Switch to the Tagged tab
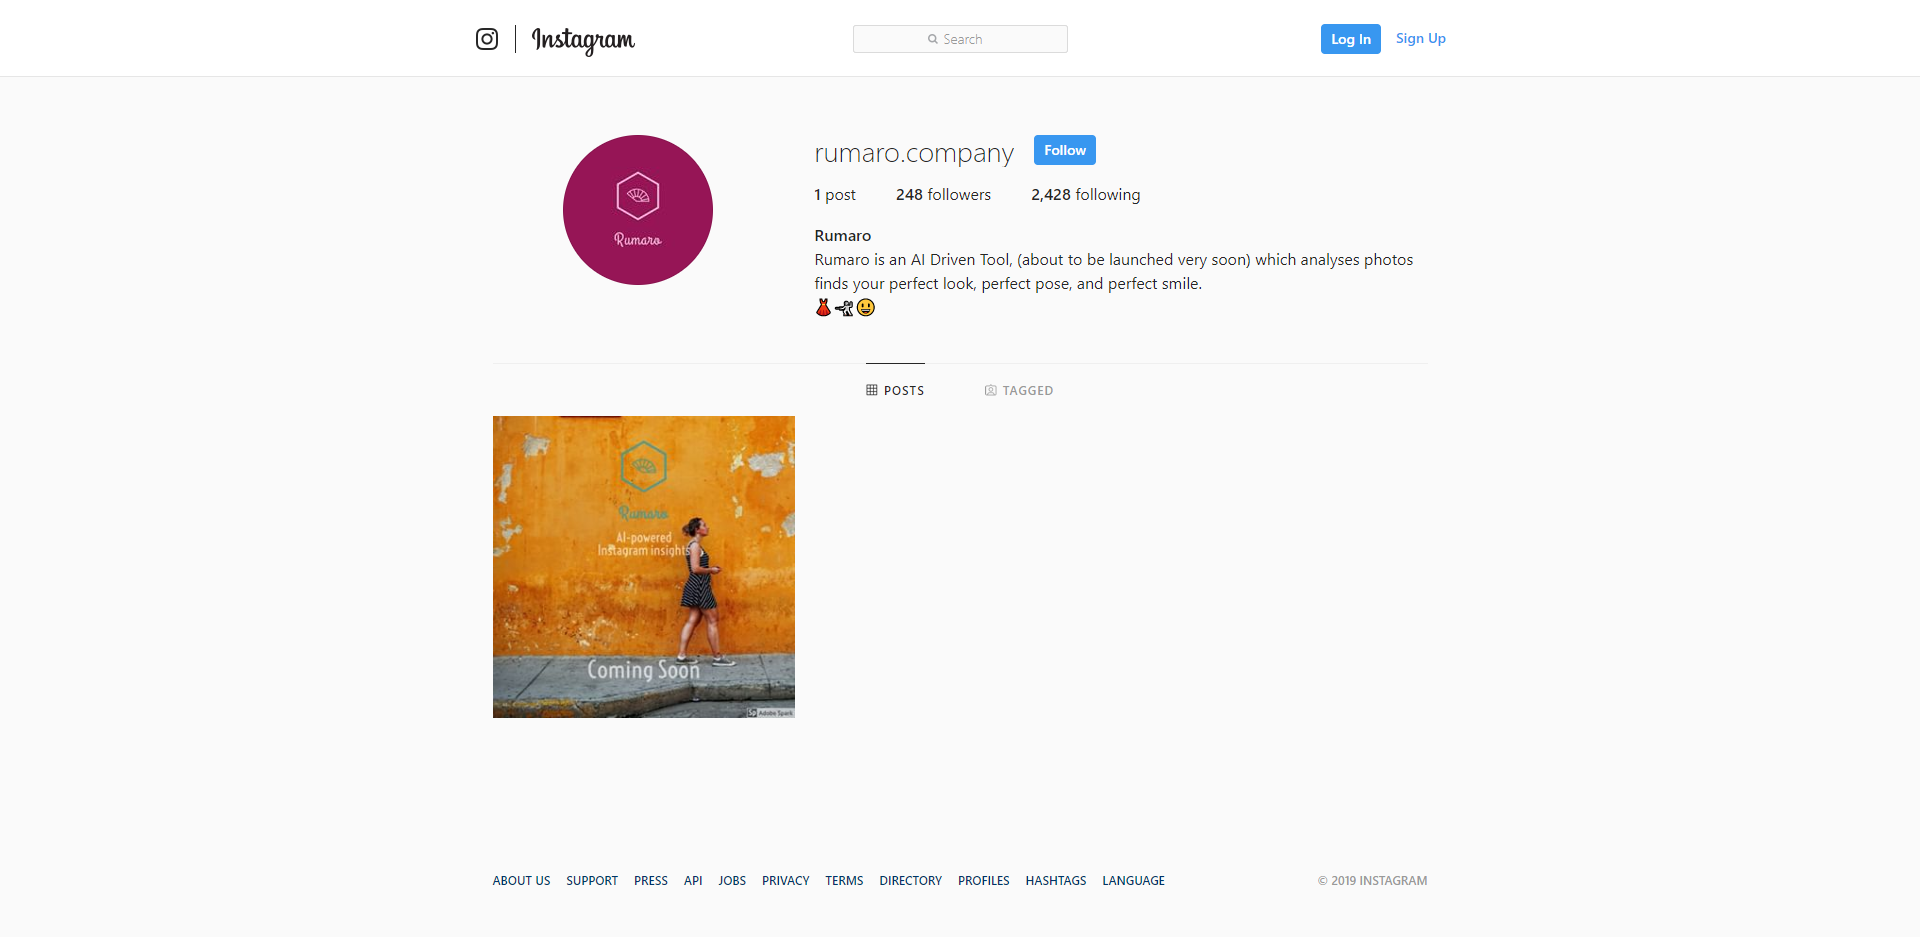Image resolution: width=1920 pixels, height=937 pixels. tap(1019, 390)
